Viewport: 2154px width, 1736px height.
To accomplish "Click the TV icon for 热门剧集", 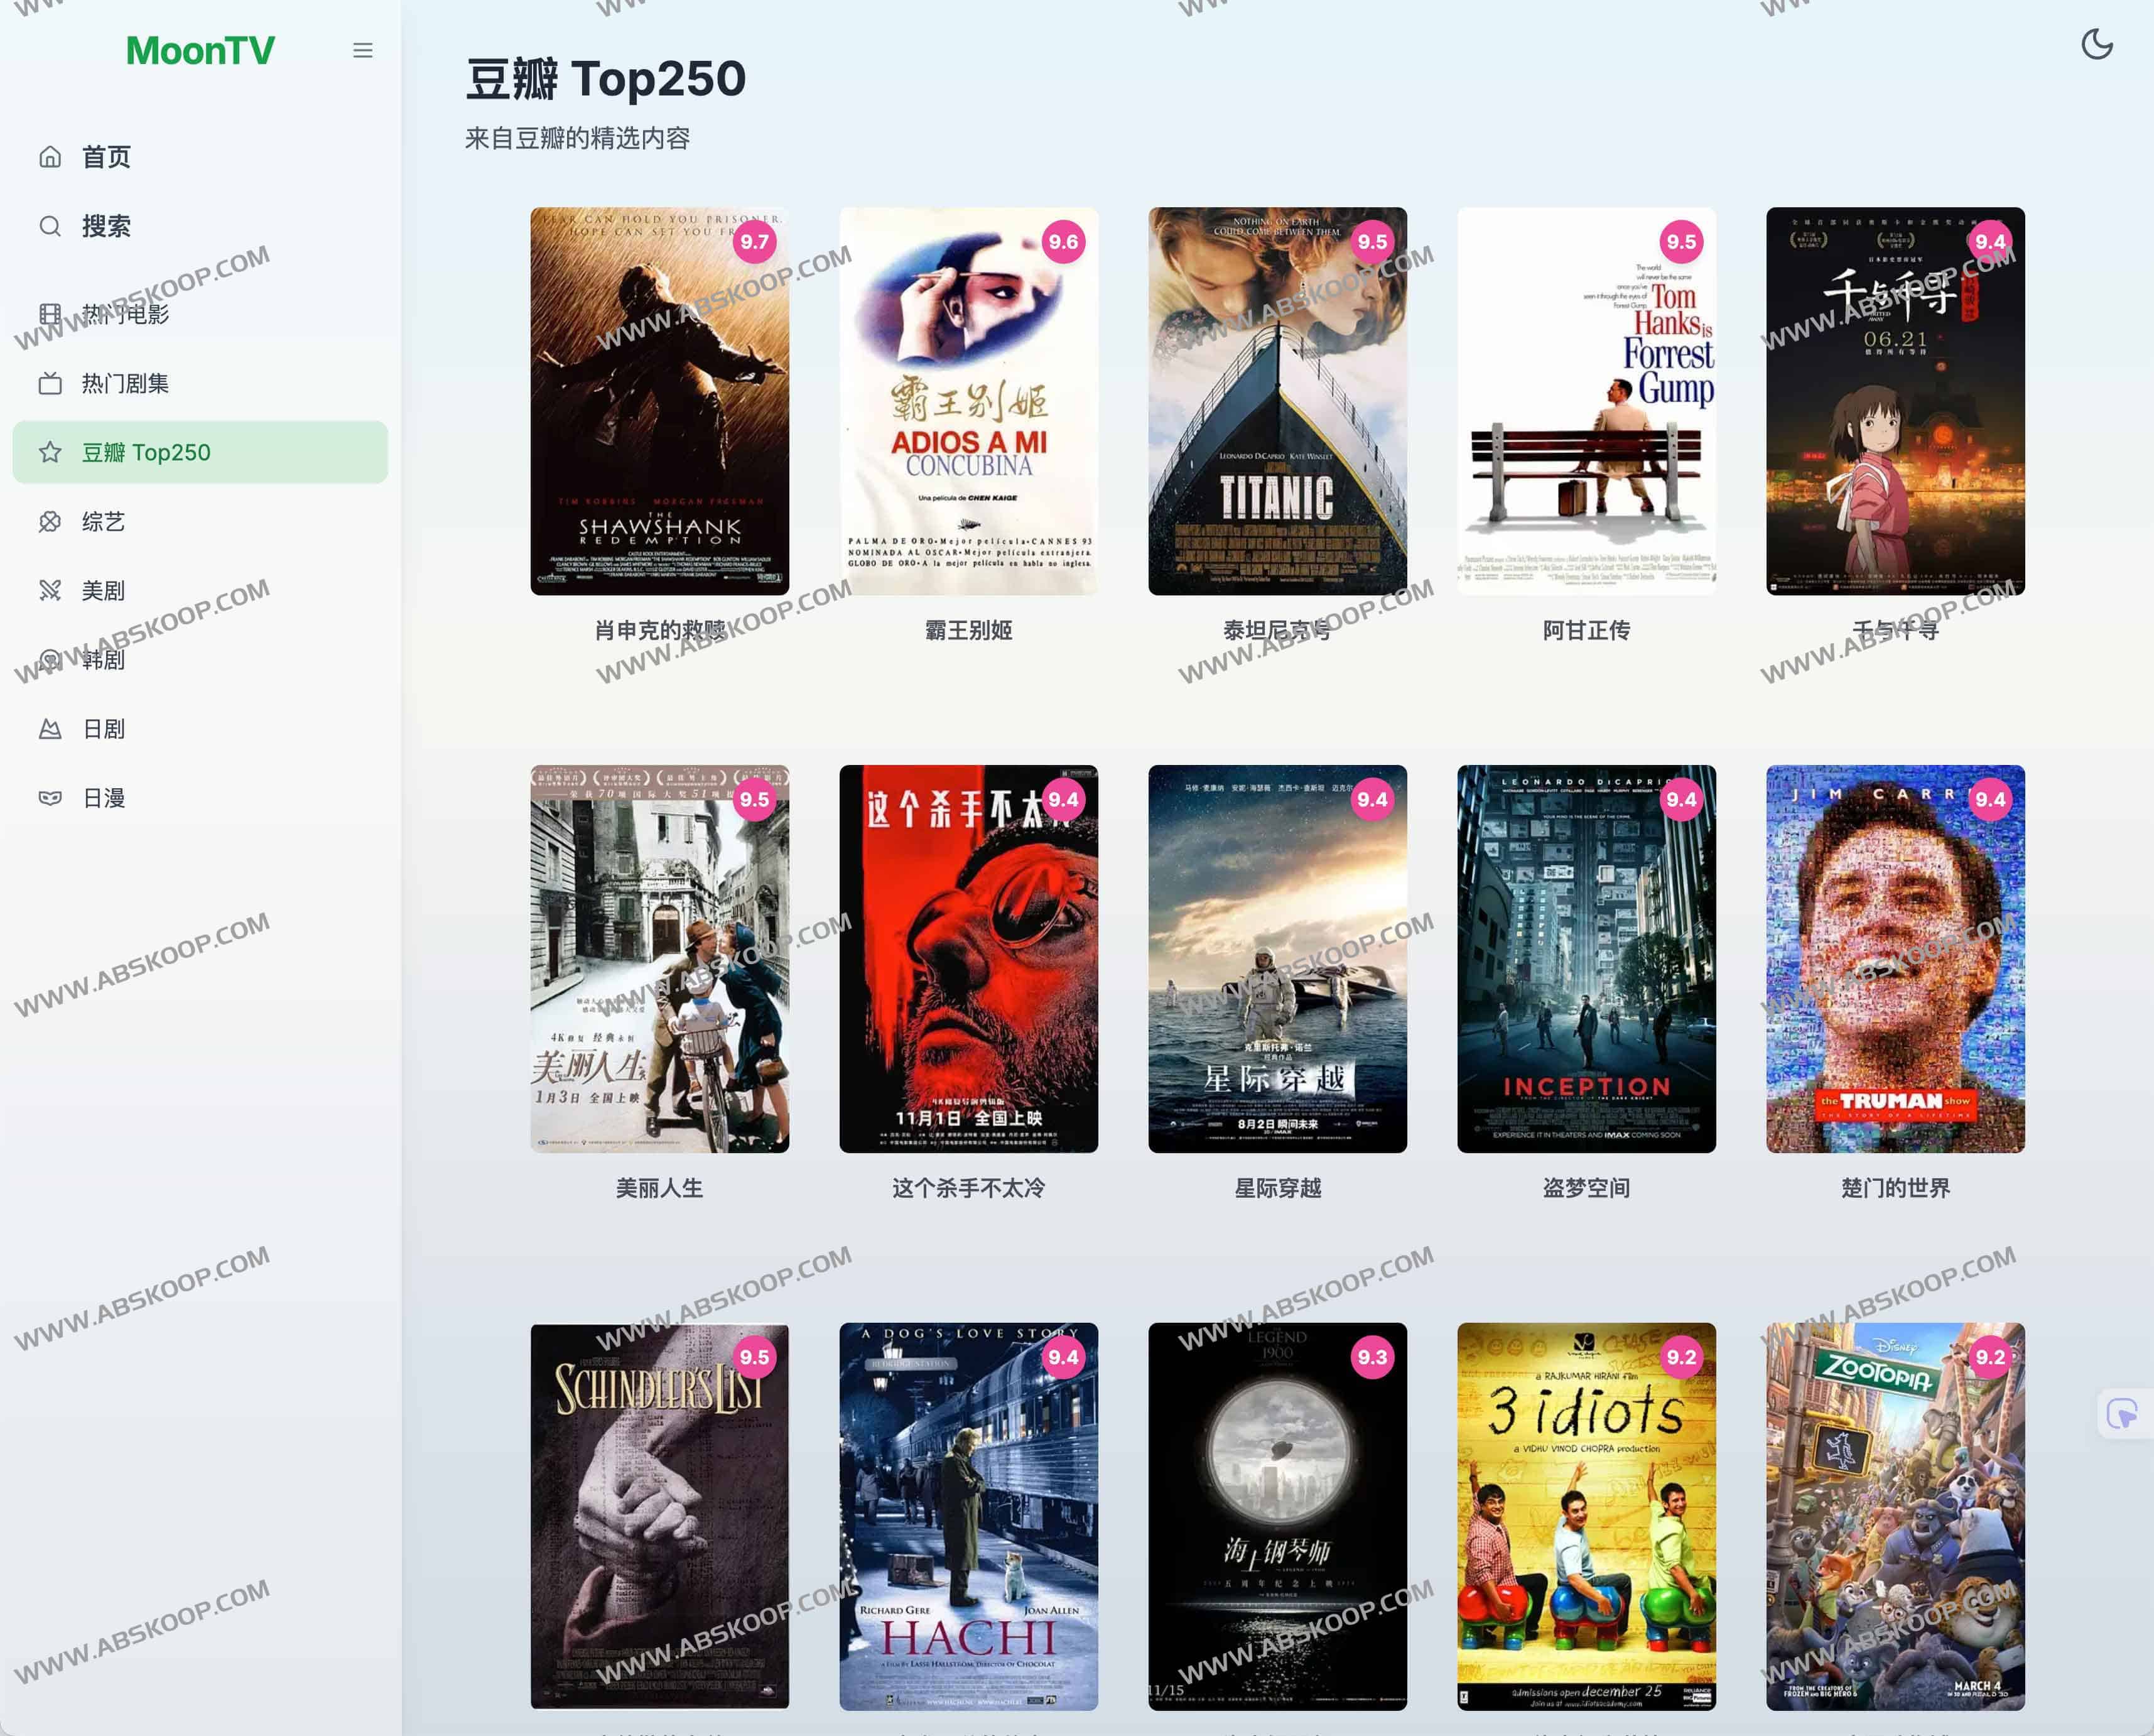I will coord(50,383).
